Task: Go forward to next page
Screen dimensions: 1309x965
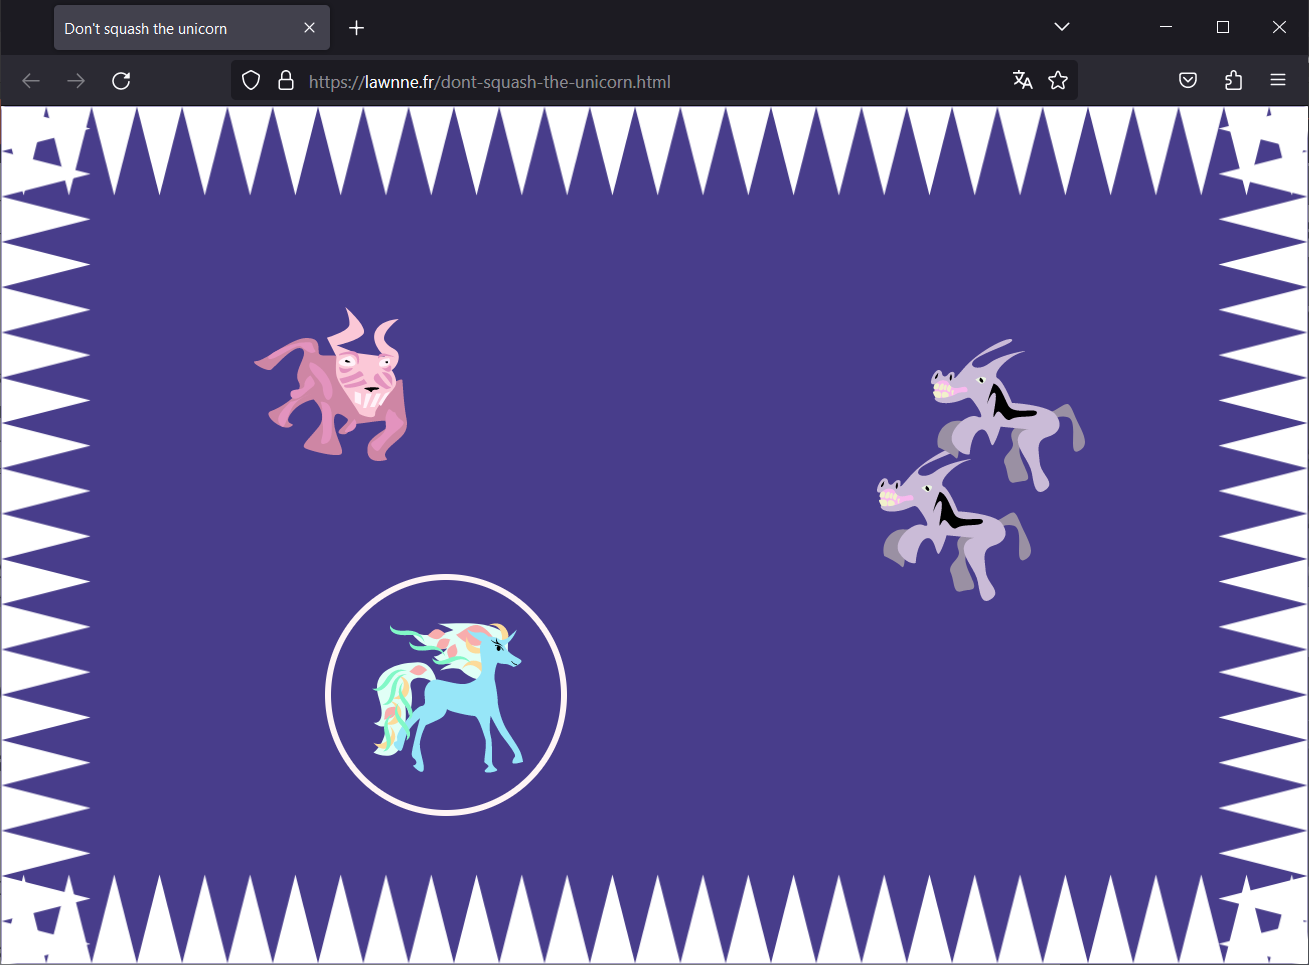Action: tap(76, 81)
